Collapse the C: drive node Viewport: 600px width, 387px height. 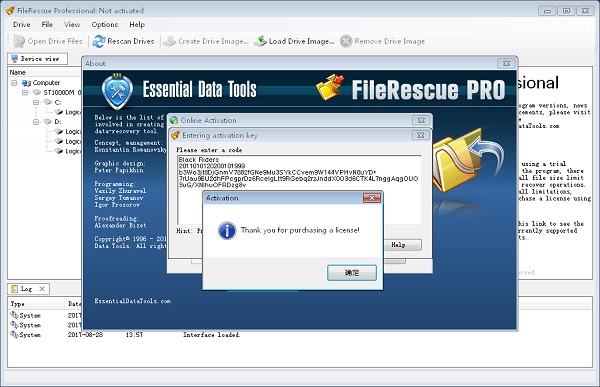click(36, 102)
